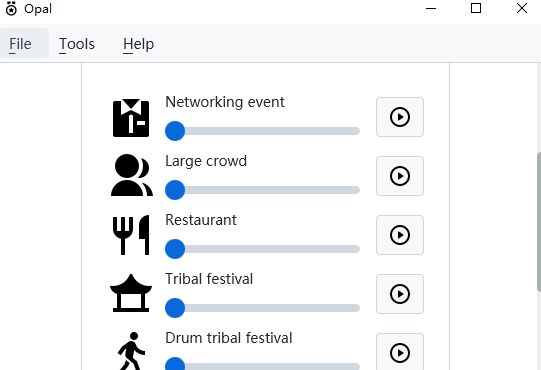Click the Networking event volume slider
The width and height of the screenshot is (541, 370).
pos(263,131)
